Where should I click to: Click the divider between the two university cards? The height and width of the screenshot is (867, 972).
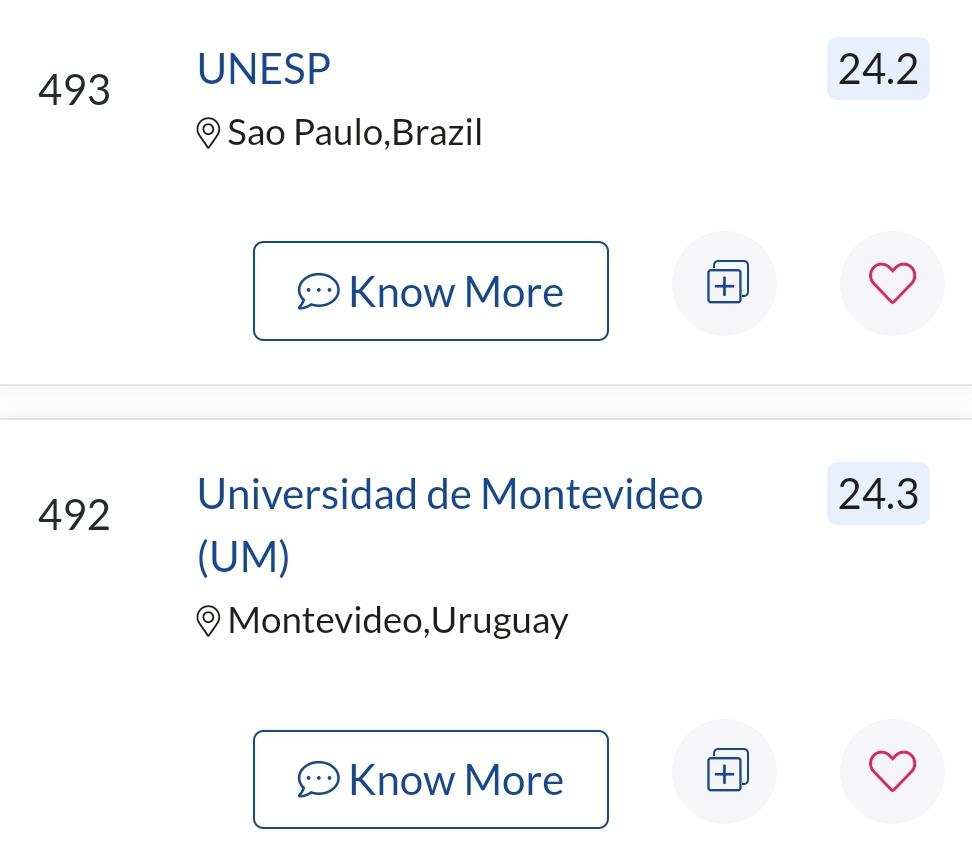pyautogui.click(x=486, y=402)
